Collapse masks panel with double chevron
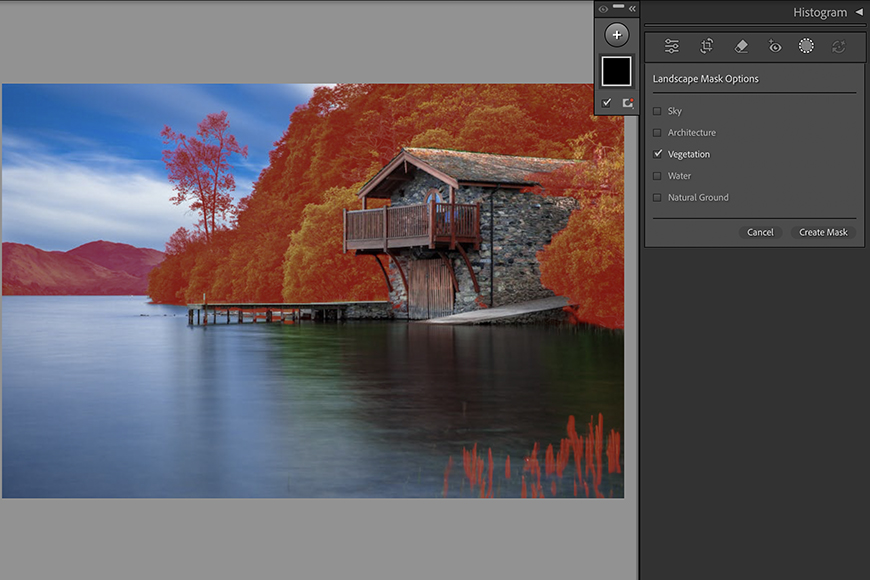 pos(632,8)
